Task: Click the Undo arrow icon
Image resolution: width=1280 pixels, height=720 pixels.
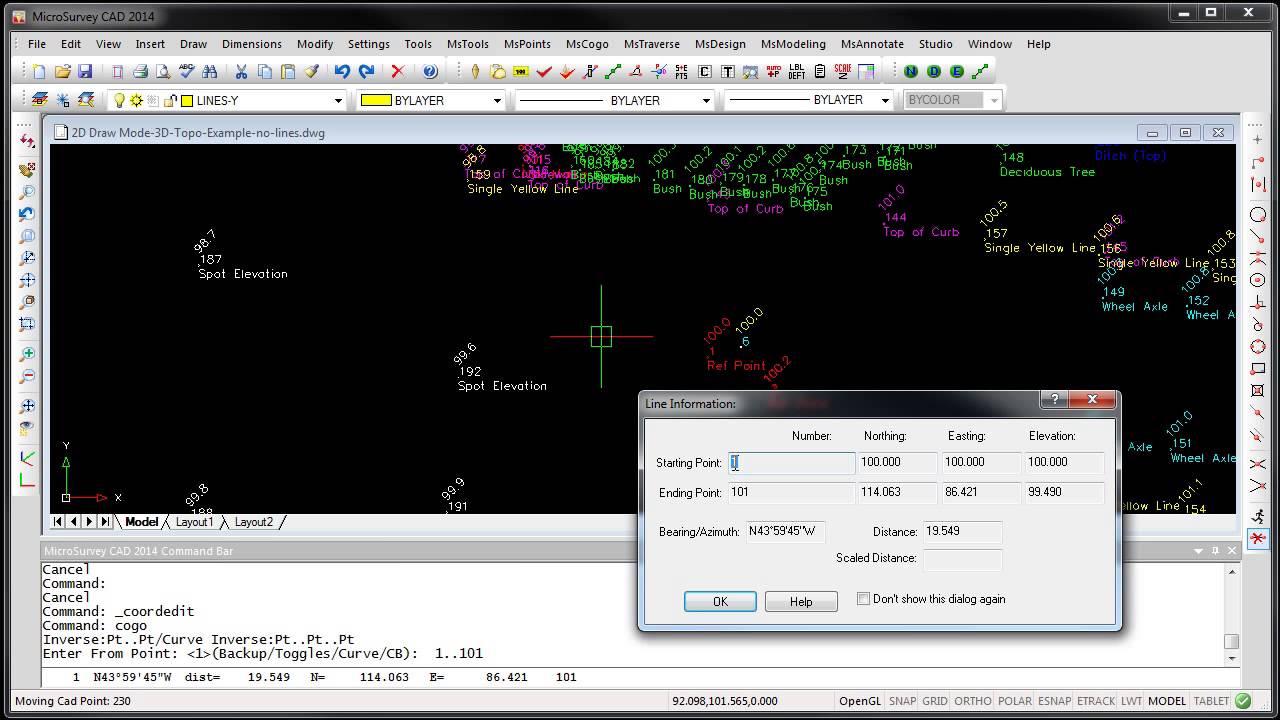Action: (x=342, y=72)
